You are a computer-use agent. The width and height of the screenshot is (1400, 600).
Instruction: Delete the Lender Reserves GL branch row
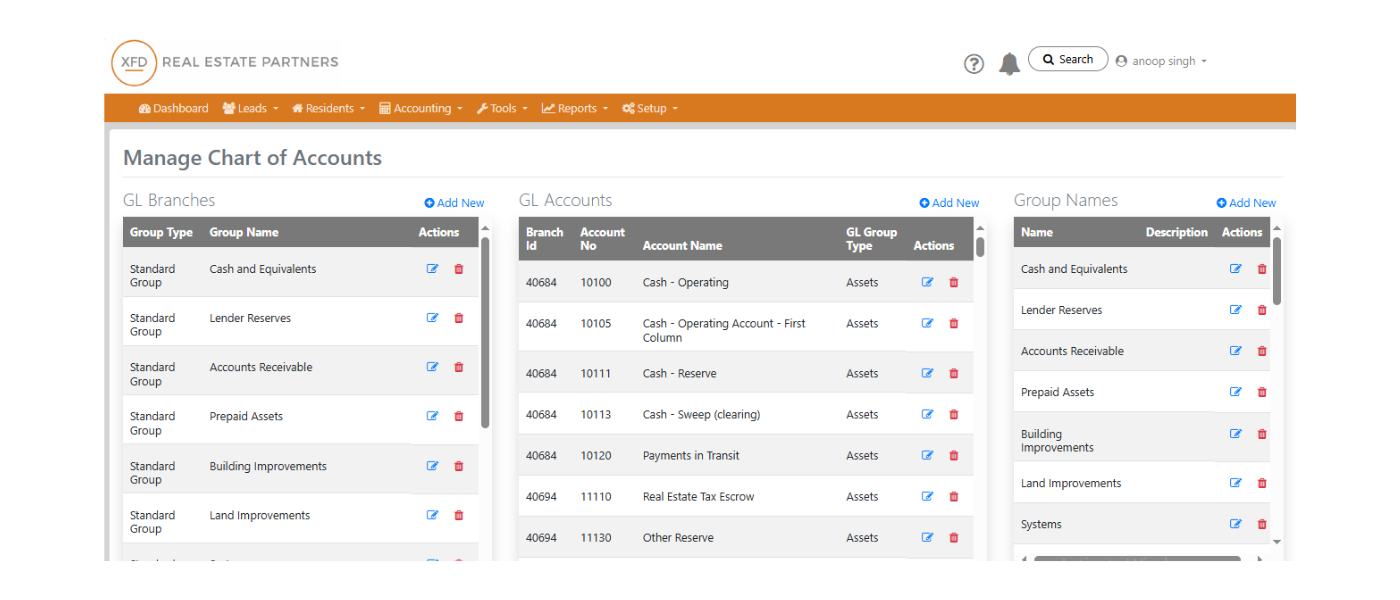[x=459, y=318]
